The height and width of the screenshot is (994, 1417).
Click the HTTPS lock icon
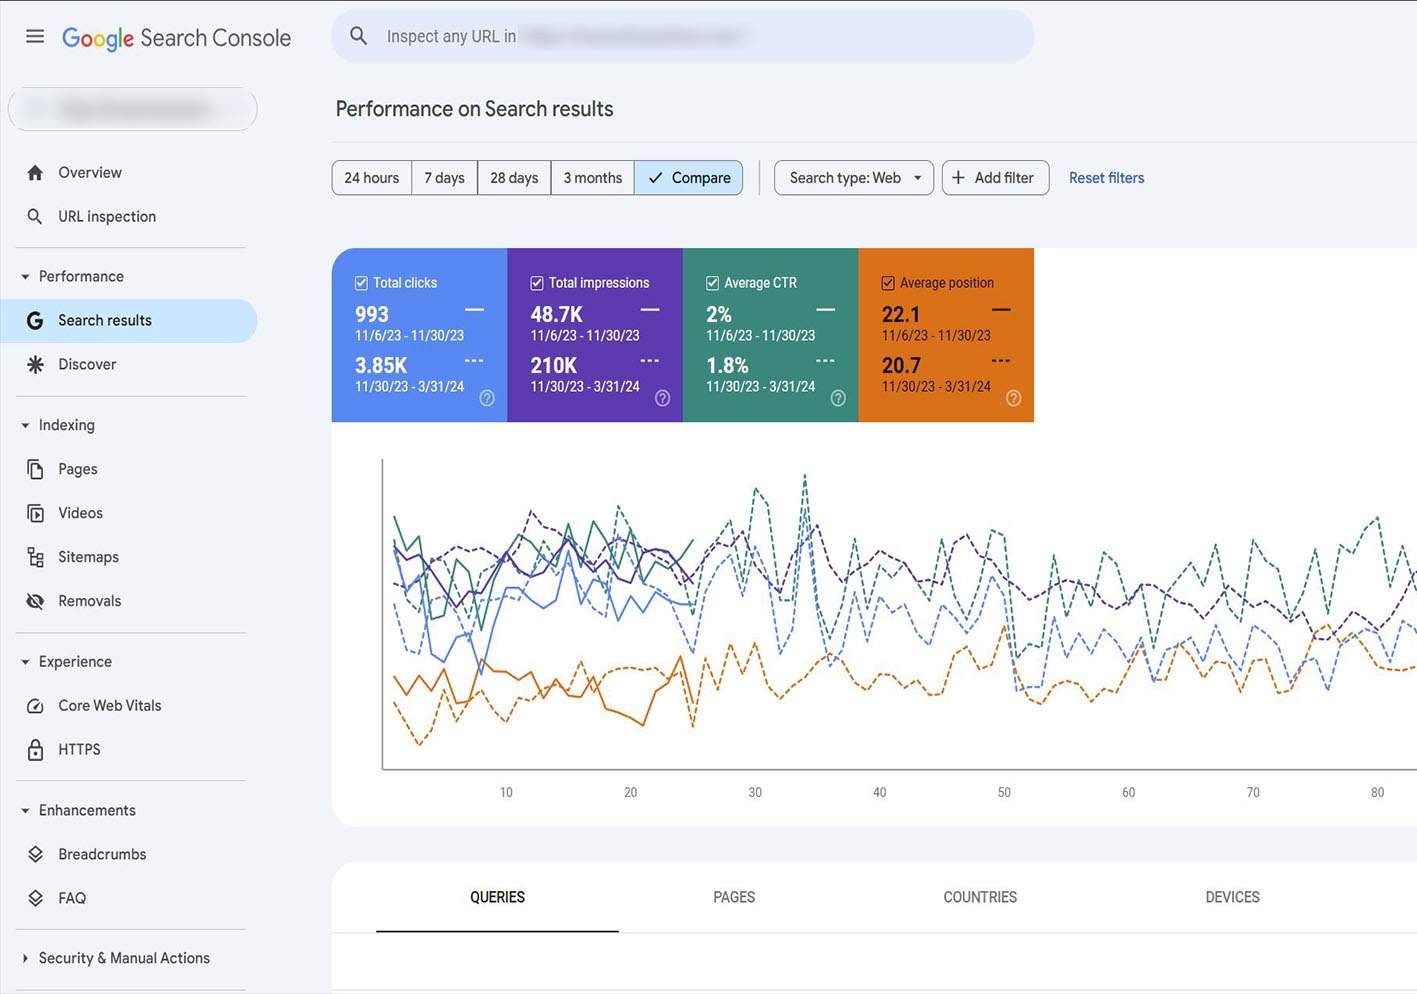[35, 750]
